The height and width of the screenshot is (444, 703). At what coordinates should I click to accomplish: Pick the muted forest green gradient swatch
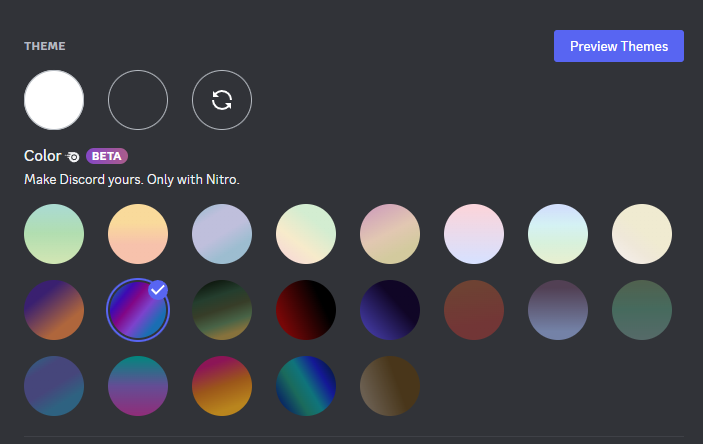tap(642, 310)
